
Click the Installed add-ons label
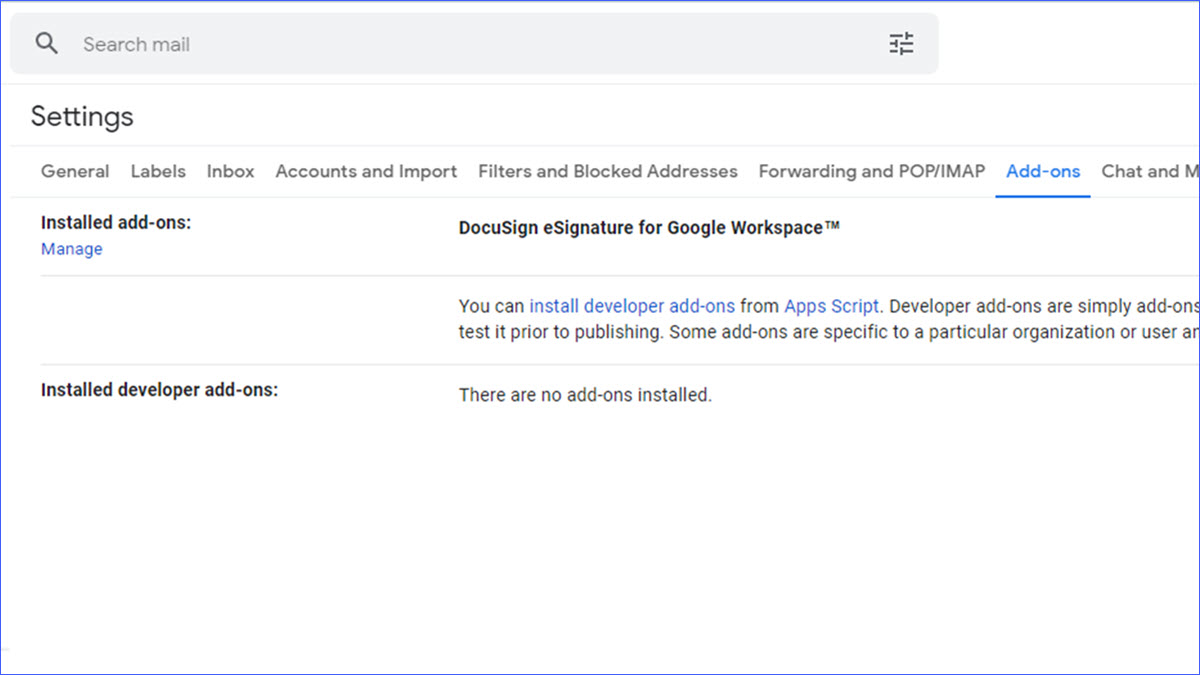115,222
